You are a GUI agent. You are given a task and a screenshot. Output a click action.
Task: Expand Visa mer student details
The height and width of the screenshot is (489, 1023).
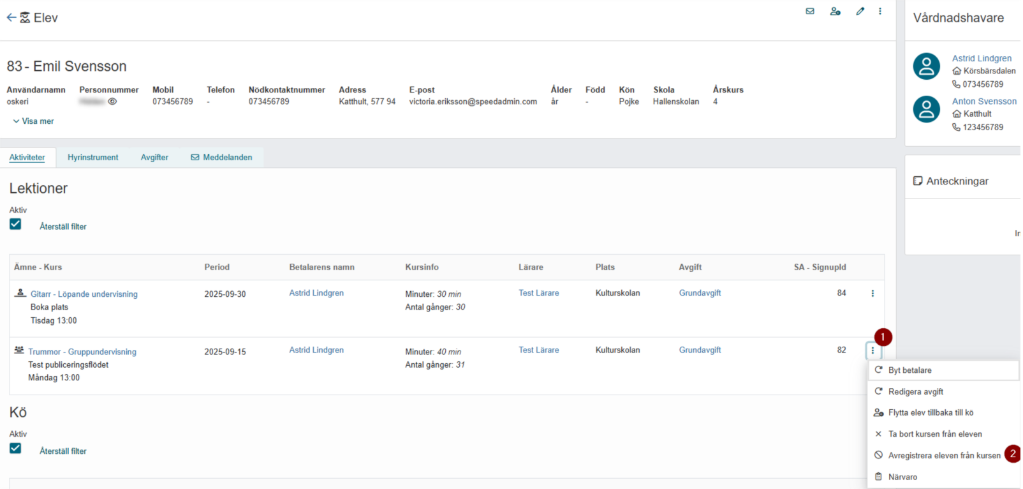pos(33,121)
